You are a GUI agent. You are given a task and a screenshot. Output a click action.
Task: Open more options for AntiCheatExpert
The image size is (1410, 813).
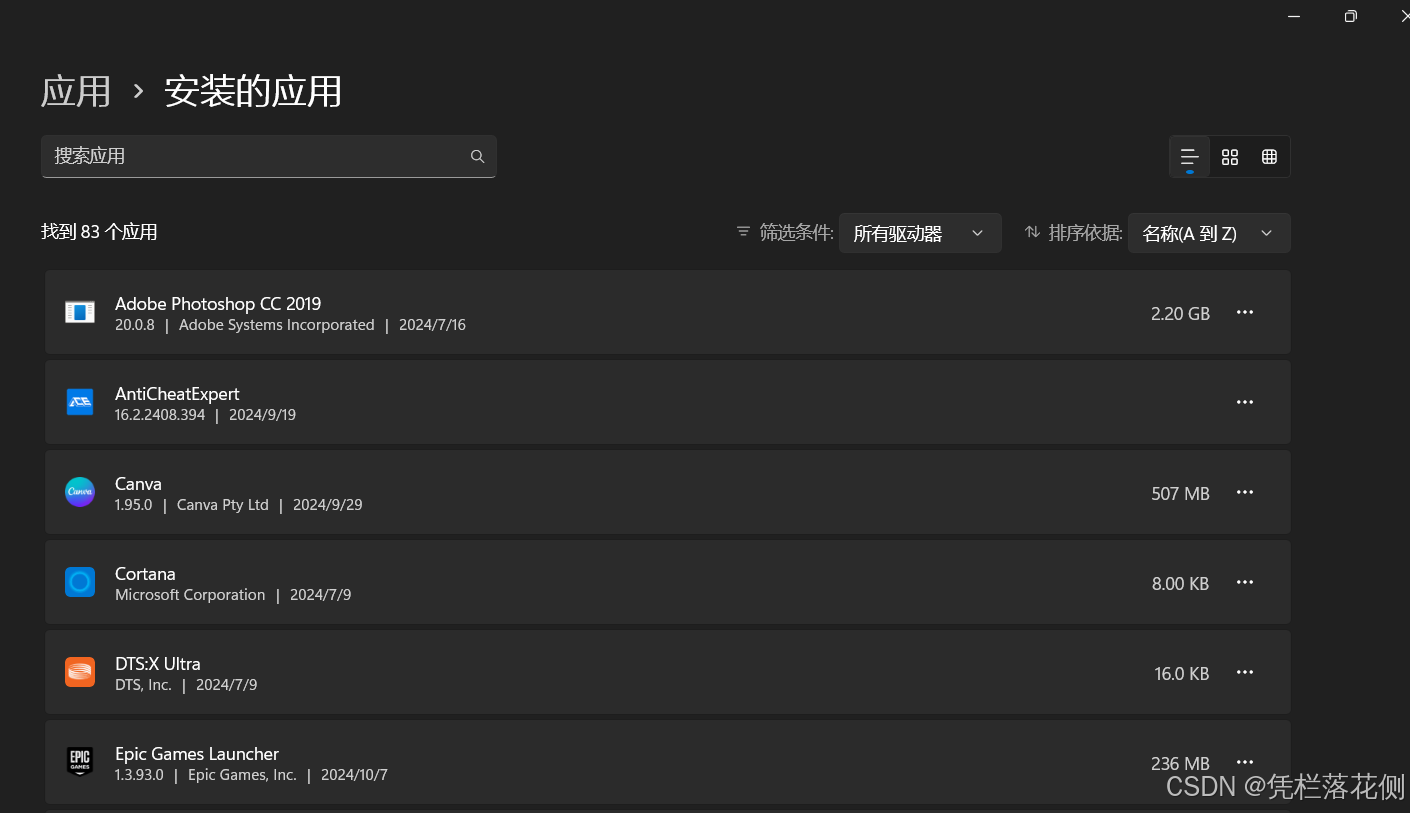pyautogui.click(x=1245, y=402)
